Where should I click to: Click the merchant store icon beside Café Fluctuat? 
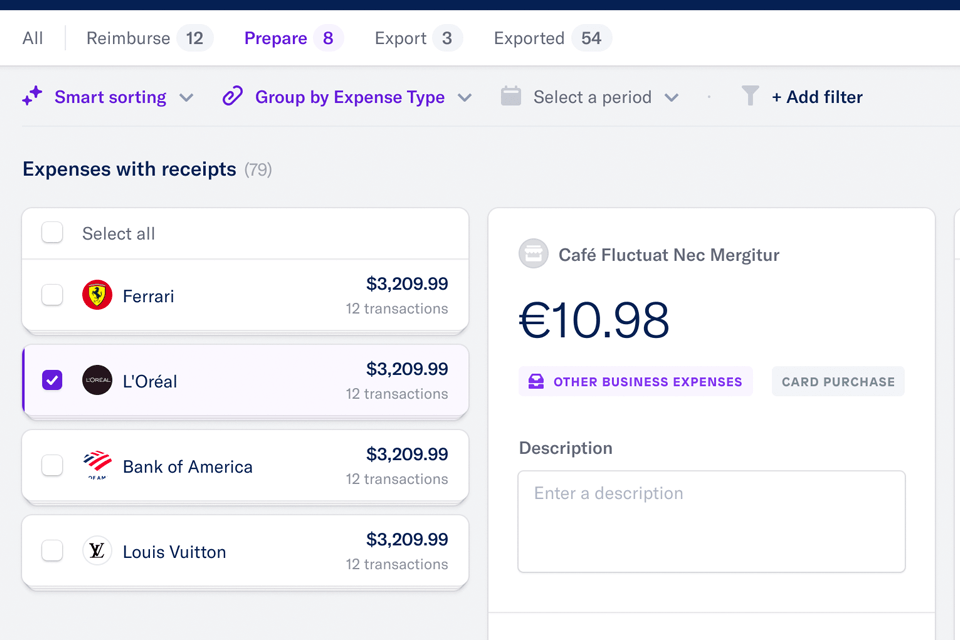point(533,254)
